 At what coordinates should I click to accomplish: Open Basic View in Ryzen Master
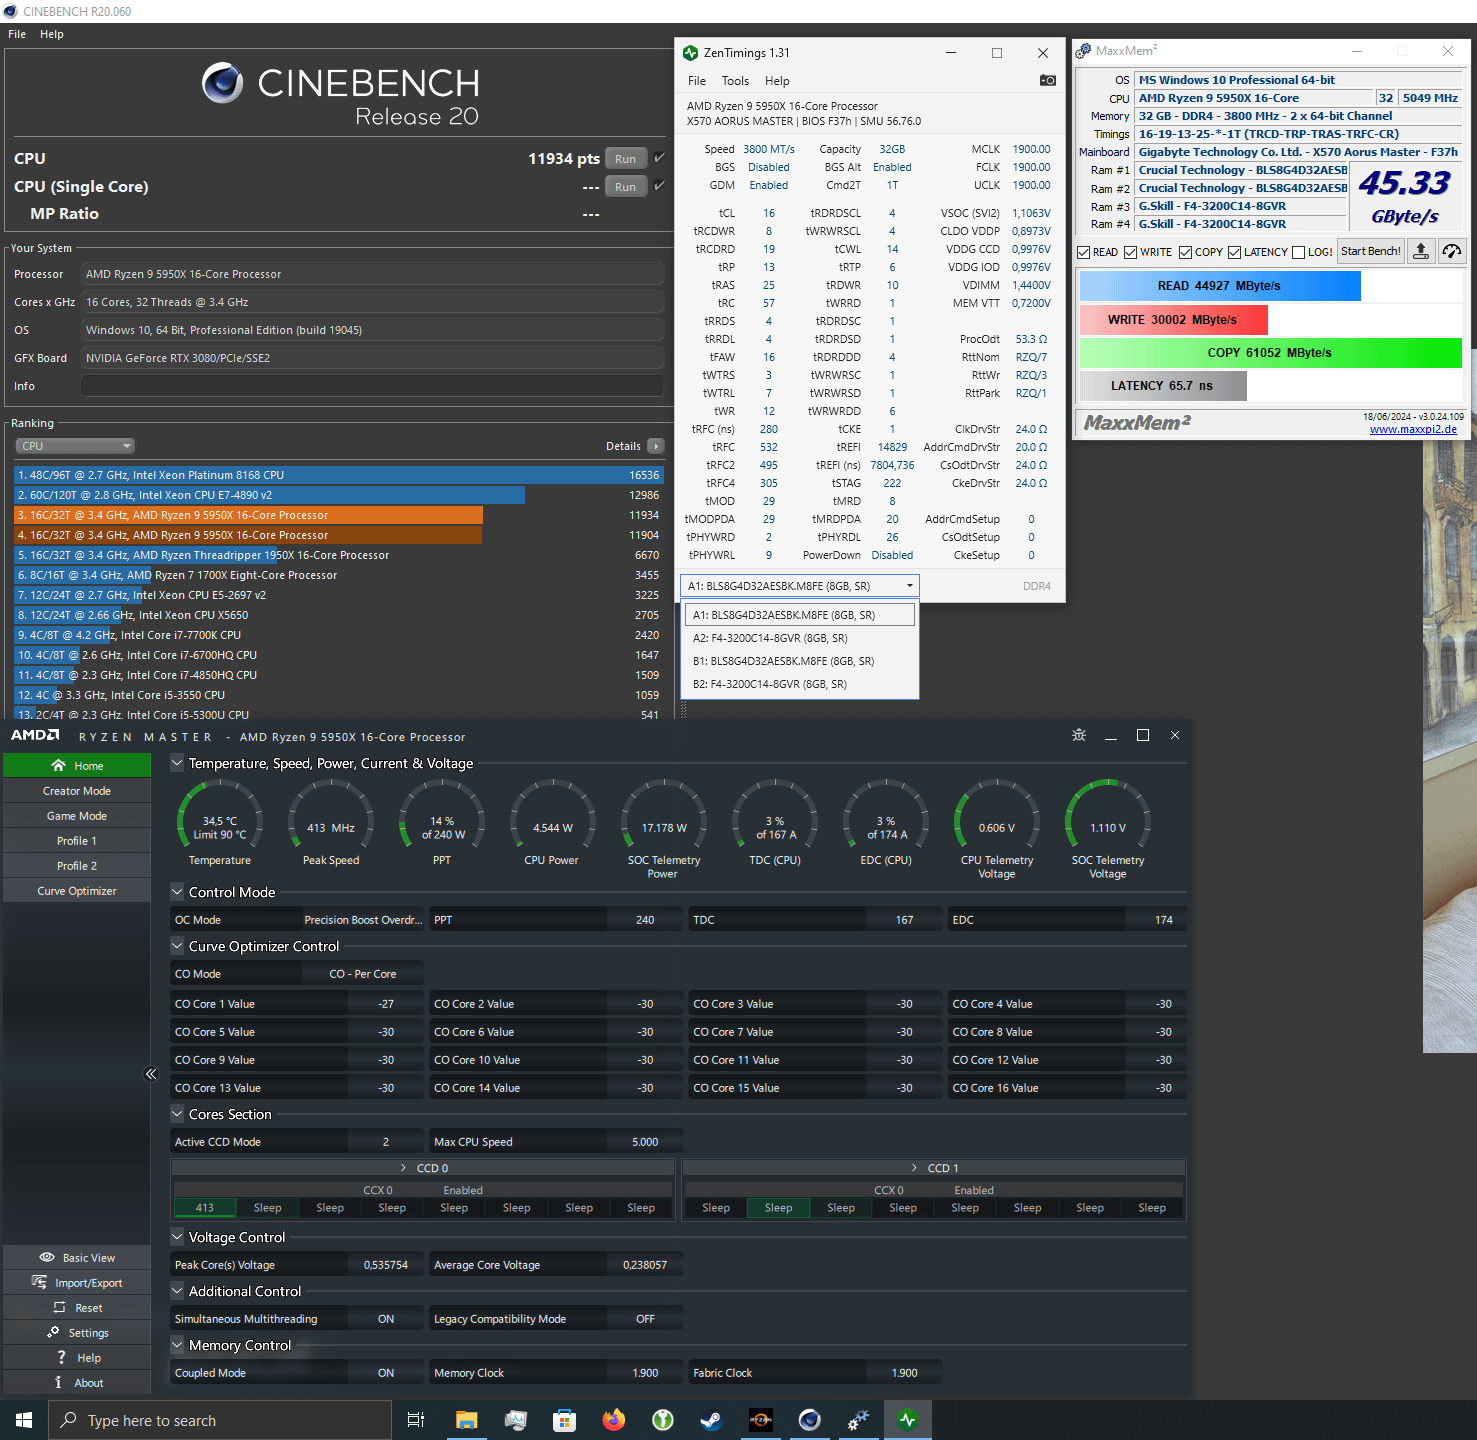77,1258
